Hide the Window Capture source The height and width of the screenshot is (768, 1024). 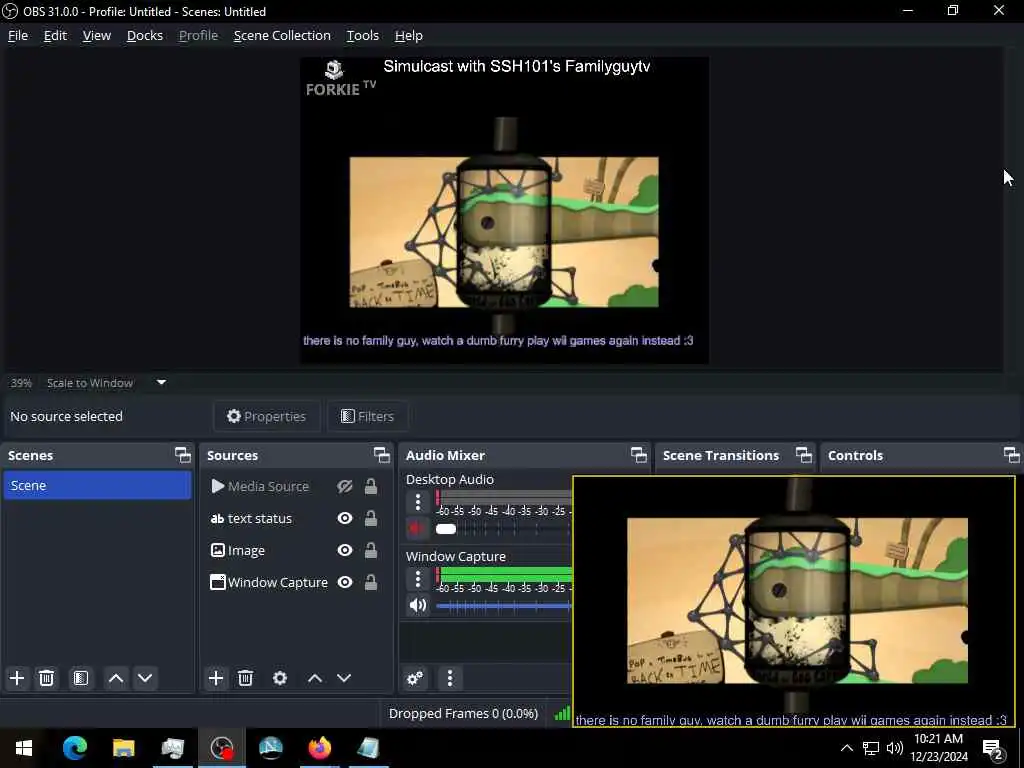[x=345, y=582]
